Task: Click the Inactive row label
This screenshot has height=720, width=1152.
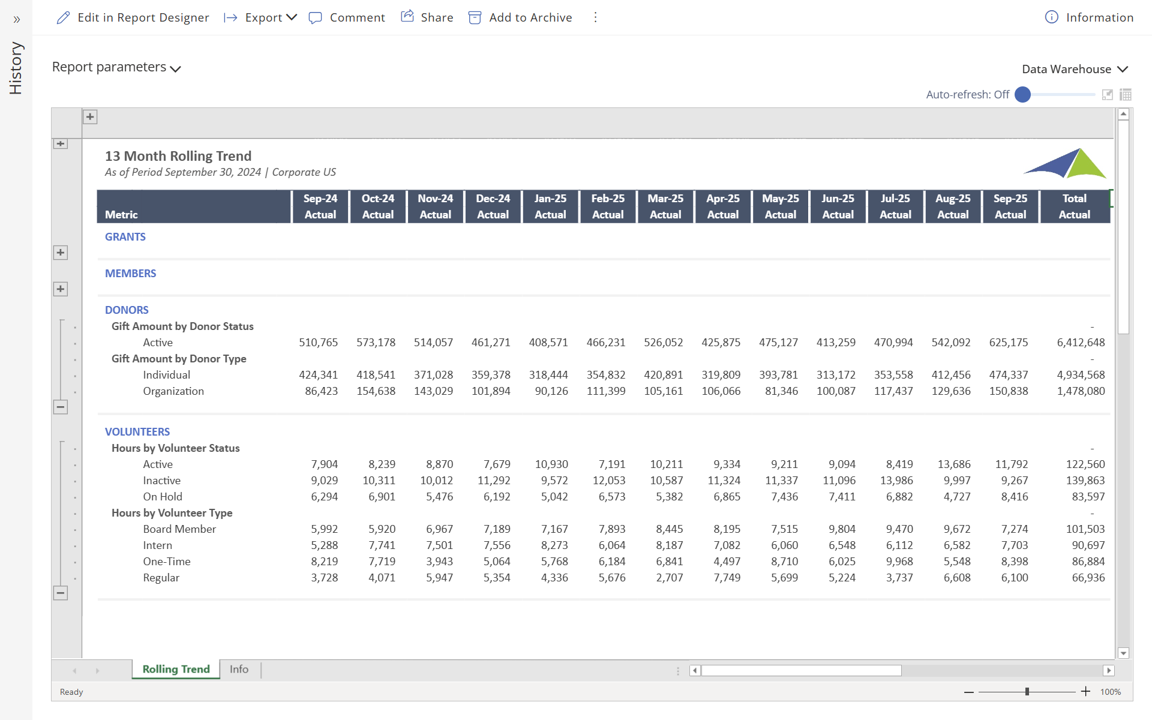Action: coord(162,480)
